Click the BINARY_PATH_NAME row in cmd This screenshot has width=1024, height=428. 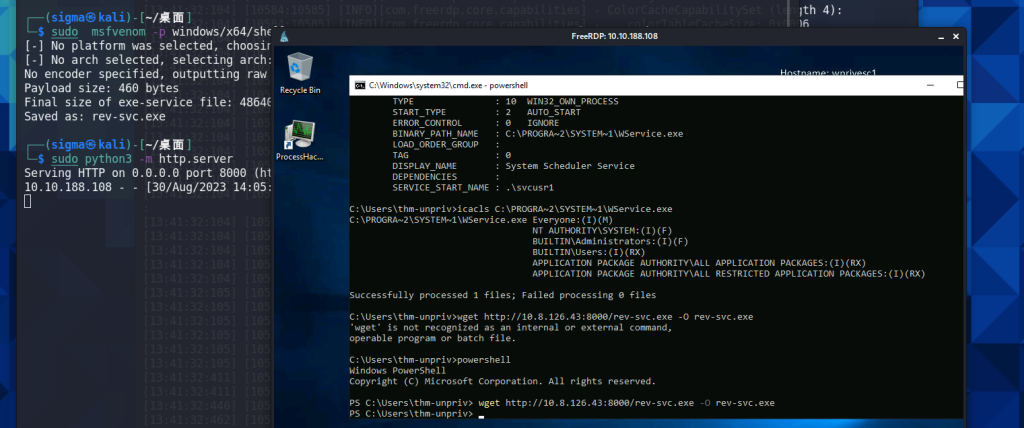pyautogui.click(x=537, y=133)
